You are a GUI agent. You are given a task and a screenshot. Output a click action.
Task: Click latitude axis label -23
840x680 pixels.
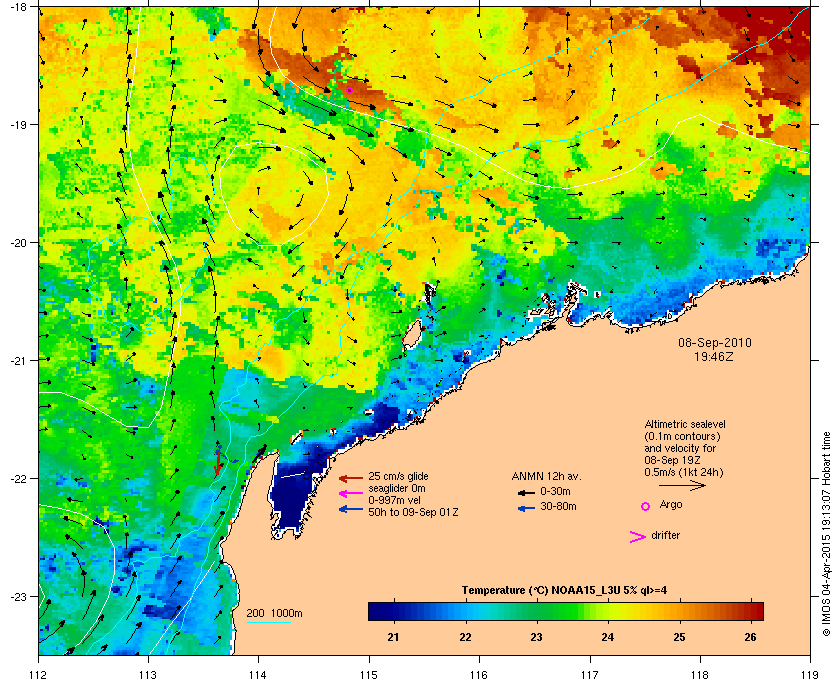pos(18,596)
